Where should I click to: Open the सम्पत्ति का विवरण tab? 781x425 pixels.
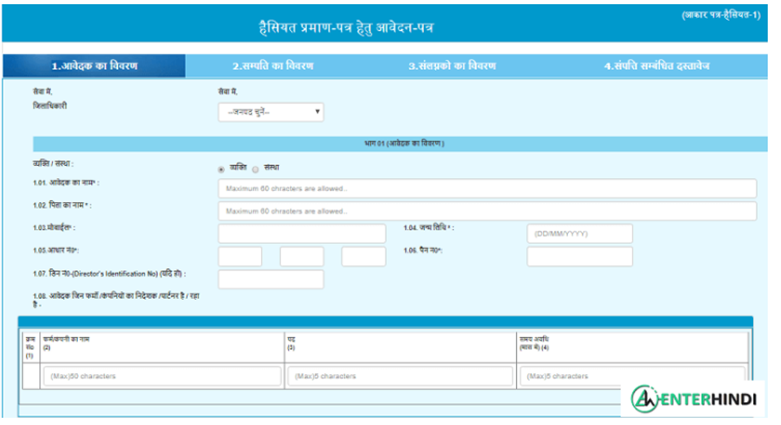pos(273,66)
